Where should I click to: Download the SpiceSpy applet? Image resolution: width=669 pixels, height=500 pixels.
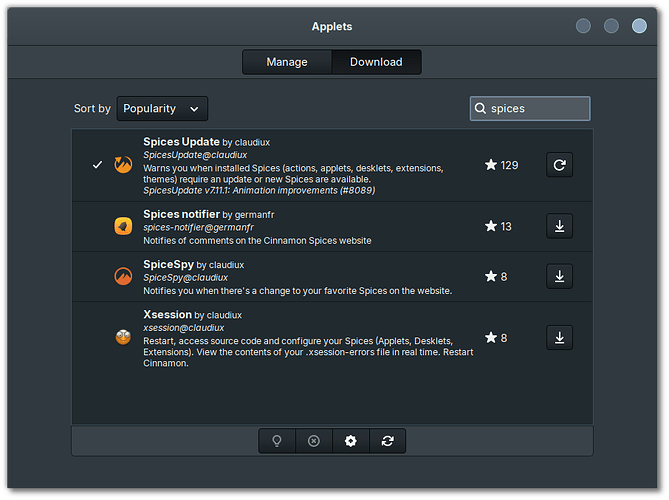tap(559, 276)
